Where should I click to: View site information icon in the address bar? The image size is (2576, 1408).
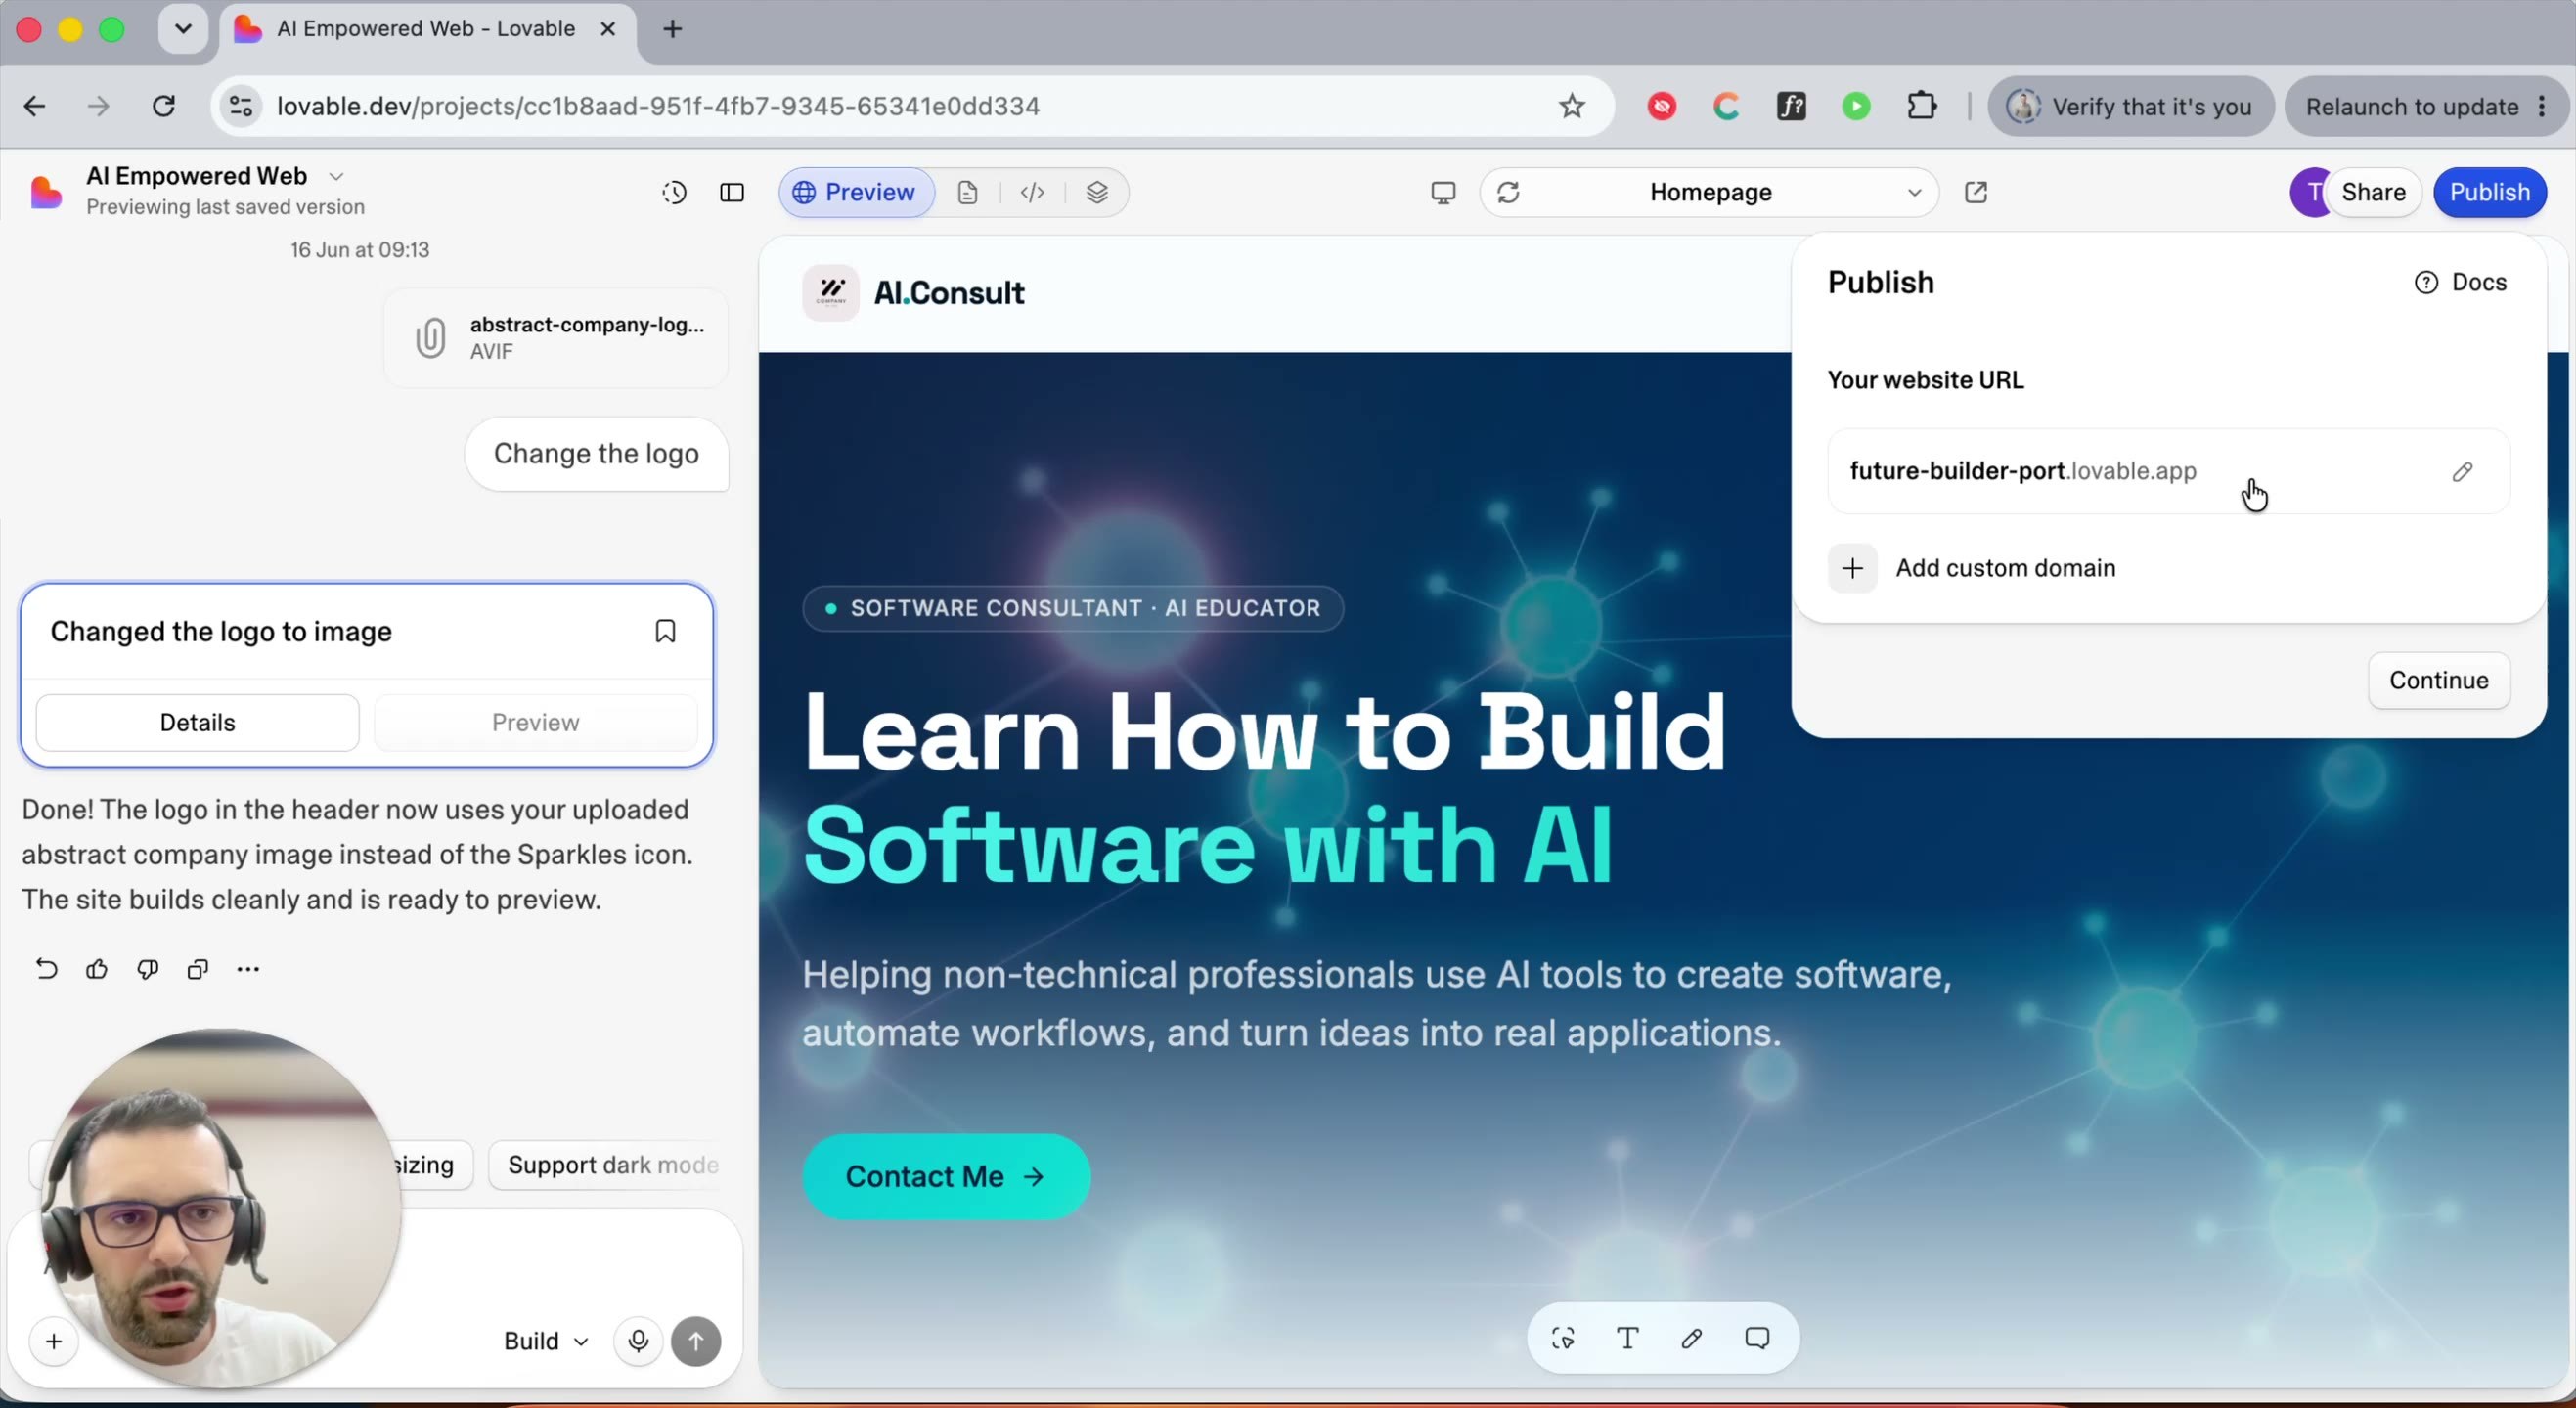[x=241, y=106]
